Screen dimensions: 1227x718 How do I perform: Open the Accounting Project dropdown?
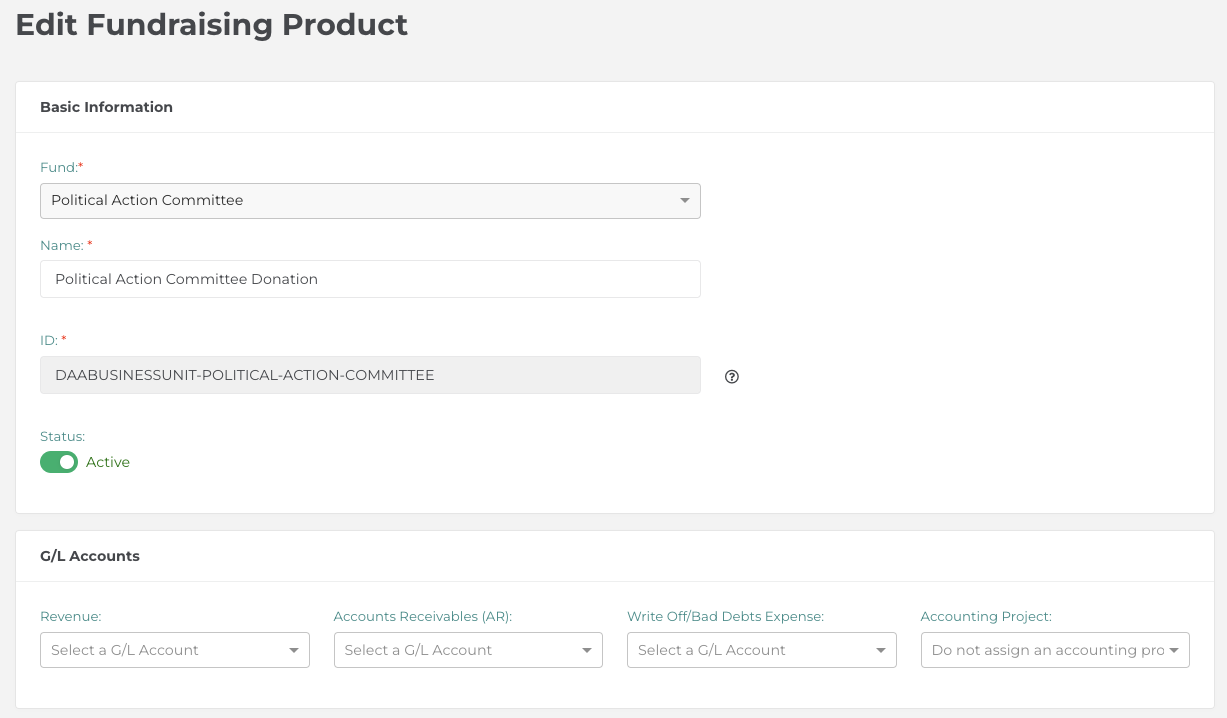(1055, 650)
